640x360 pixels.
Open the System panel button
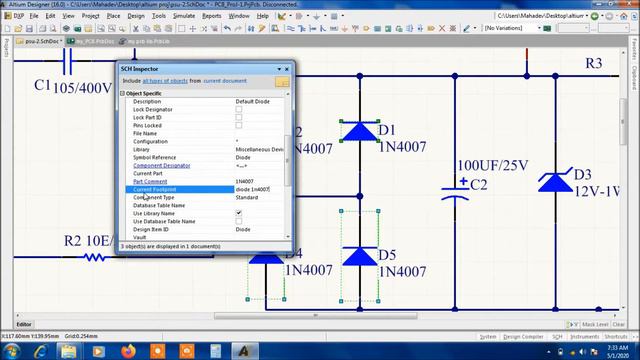(x=488, y=337)
